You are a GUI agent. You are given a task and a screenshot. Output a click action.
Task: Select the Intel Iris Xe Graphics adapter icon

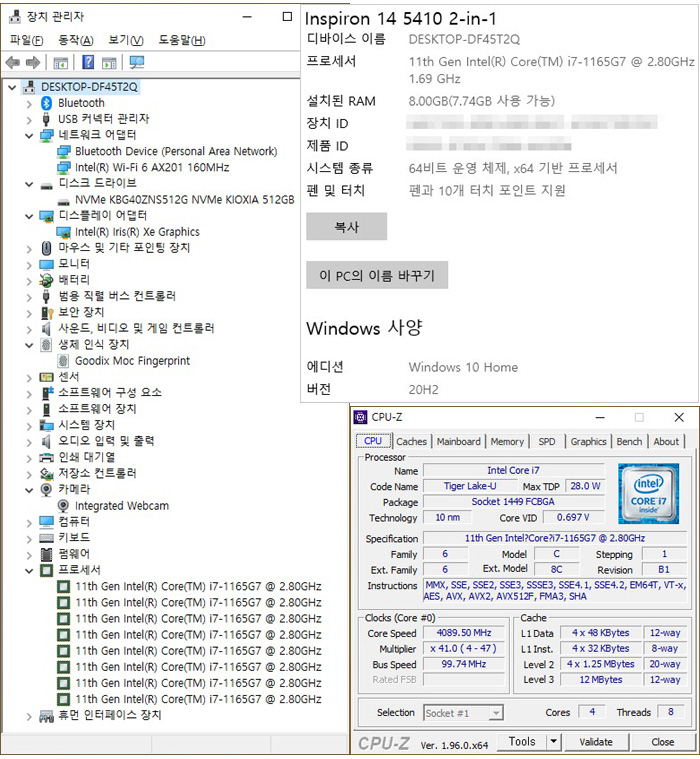63,232
